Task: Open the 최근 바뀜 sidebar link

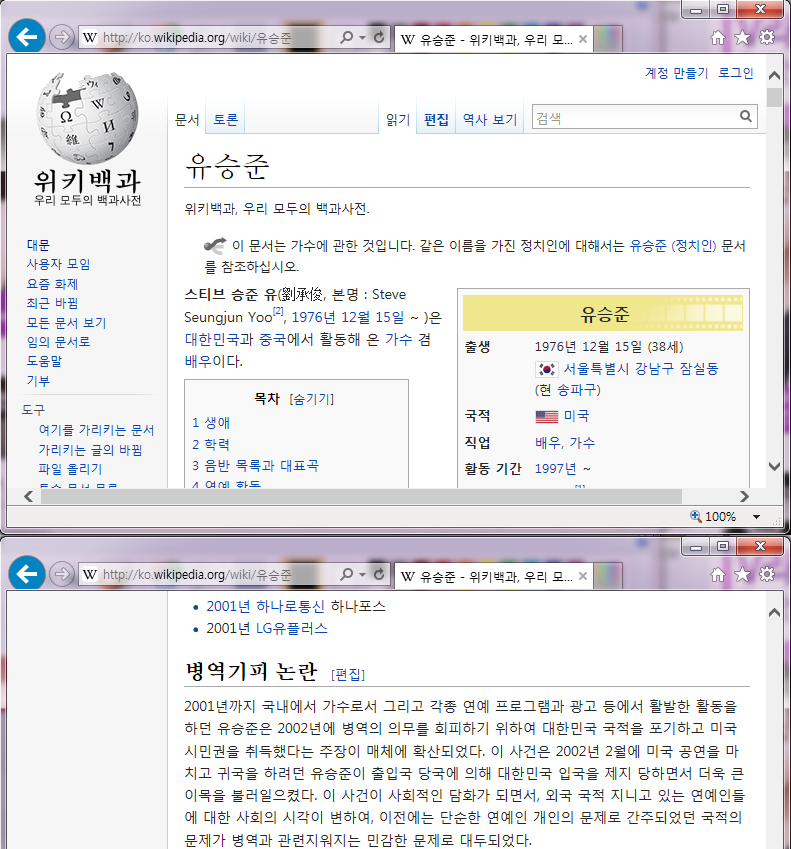Action: point(53,303)
